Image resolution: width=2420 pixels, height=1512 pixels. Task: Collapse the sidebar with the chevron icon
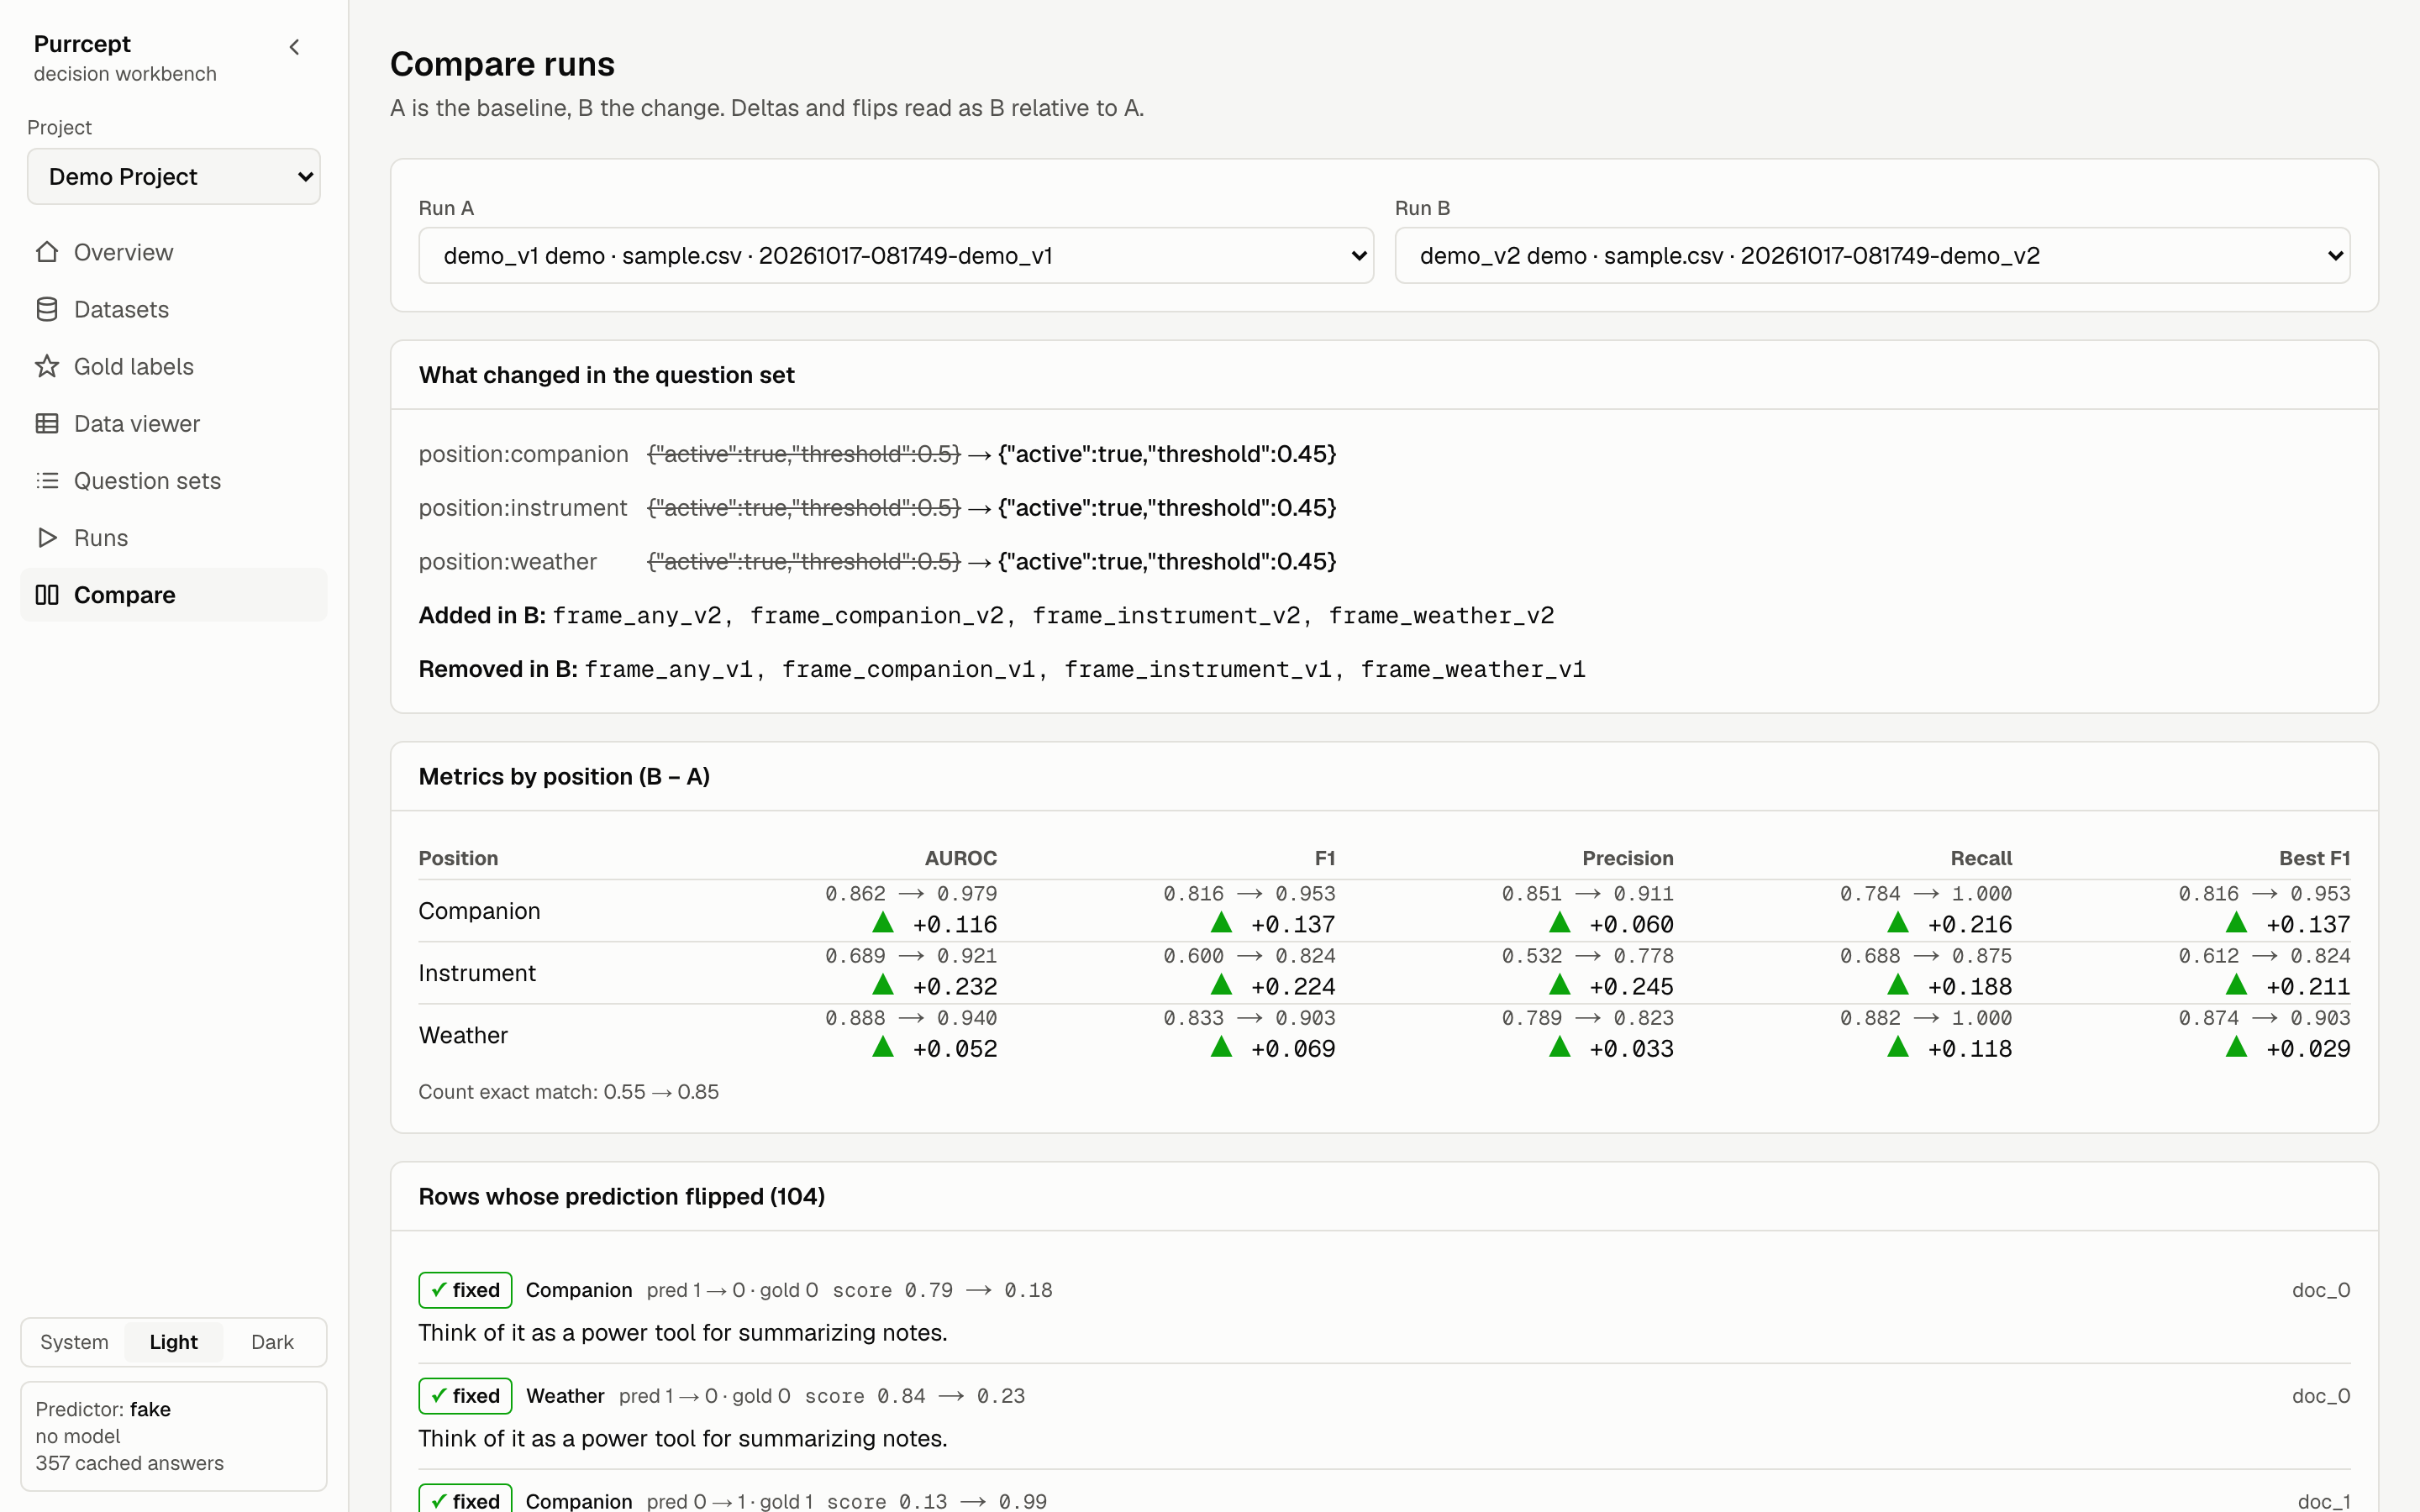pos(294,47)
